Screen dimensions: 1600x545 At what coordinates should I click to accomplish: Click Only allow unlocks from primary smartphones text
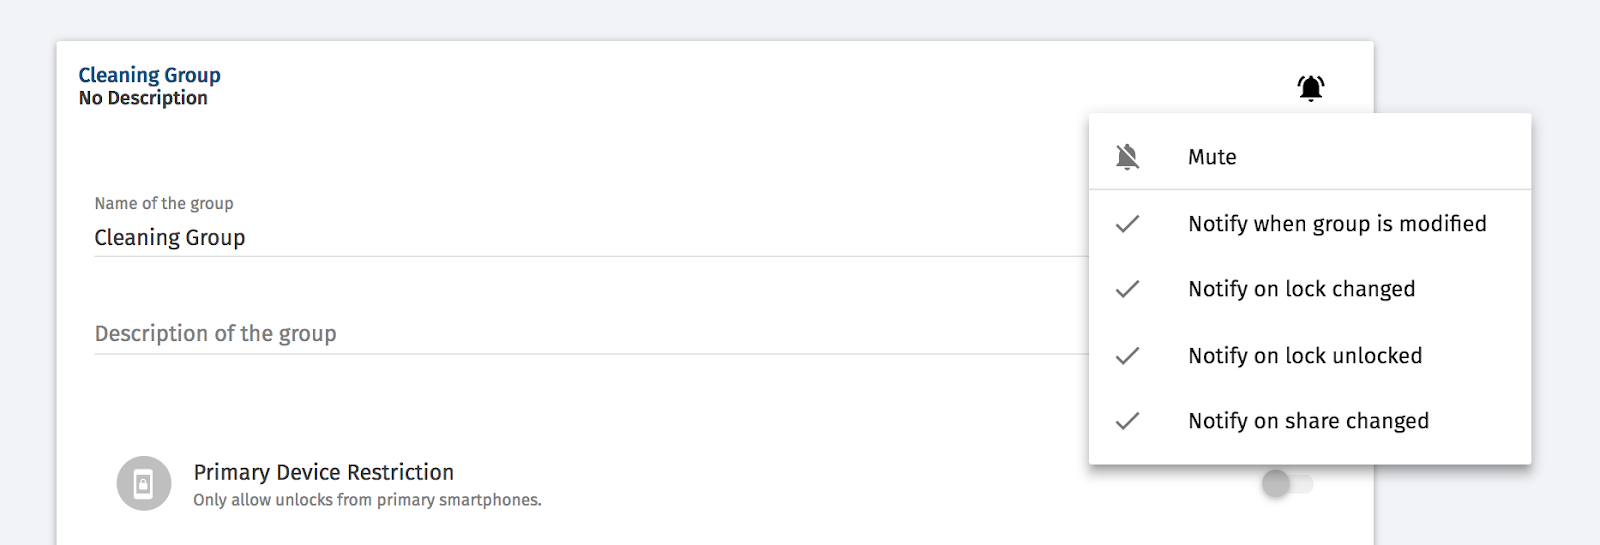coord(367,500)
